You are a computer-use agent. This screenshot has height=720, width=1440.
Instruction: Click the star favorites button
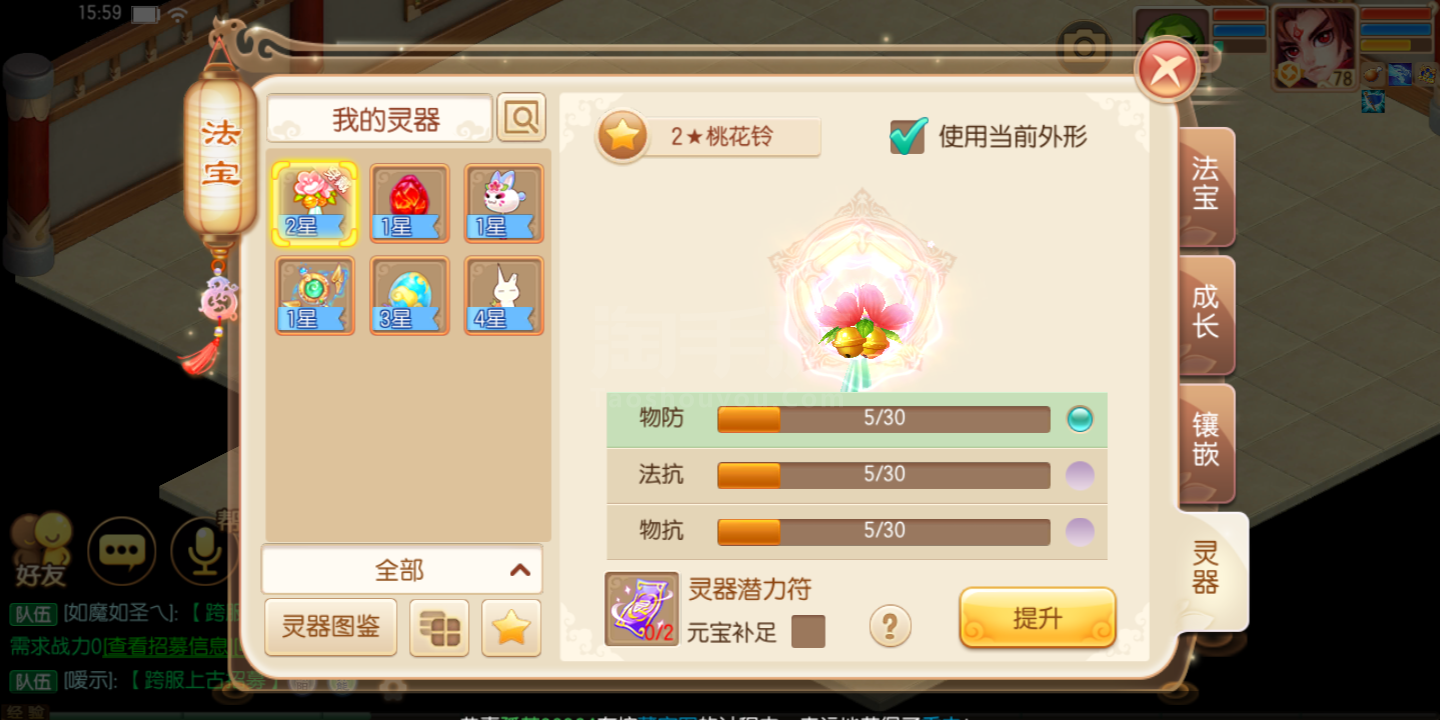[511, 628]
